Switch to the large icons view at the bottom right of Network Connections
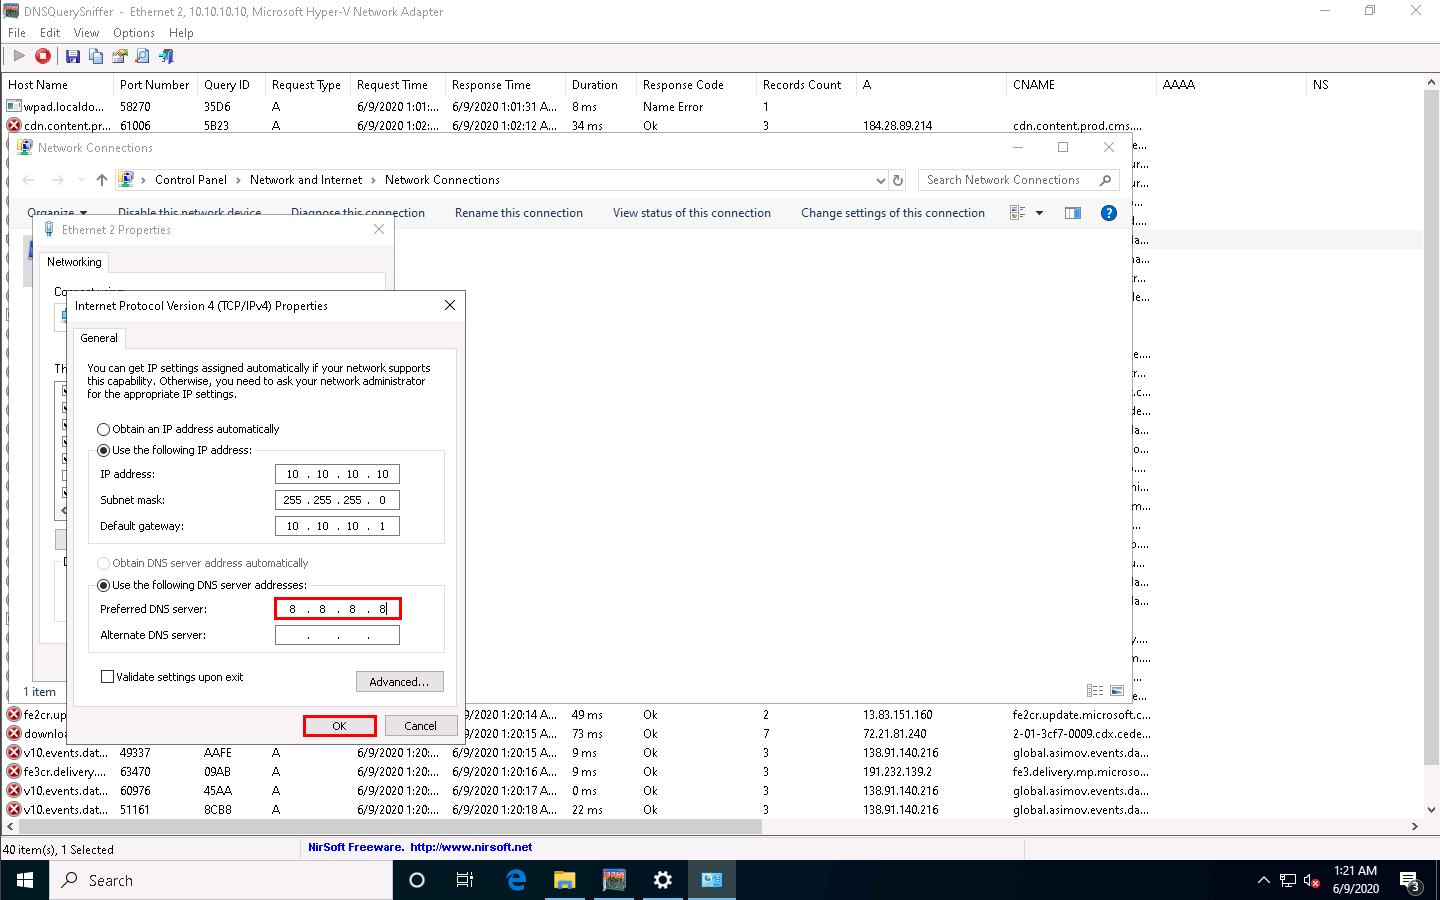The width and height of the screenshot is (1440, 900). click(x=1117, y=691)
